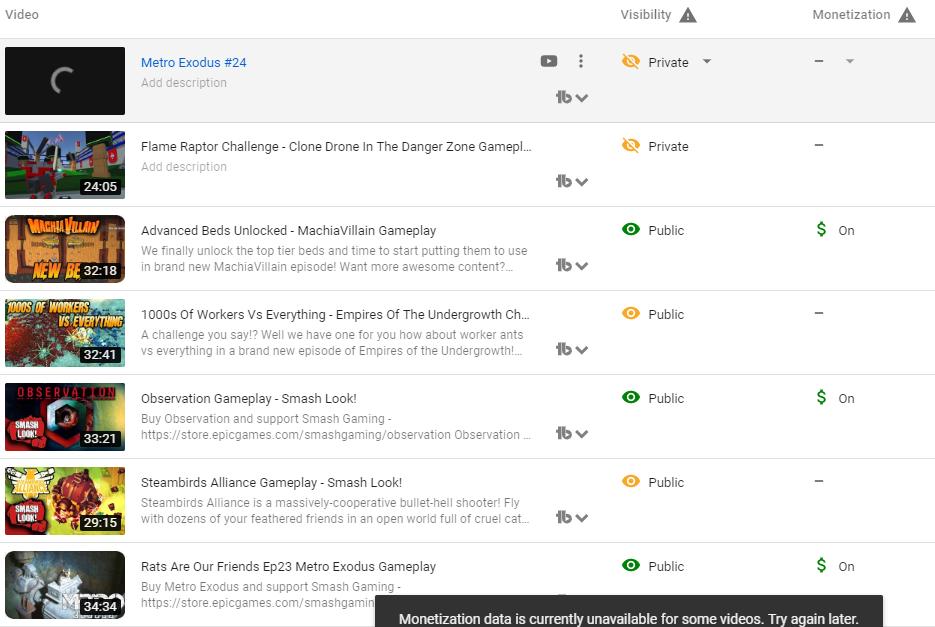Click the Video column header
Screen dimensions: 935x627
click(22, 15)
